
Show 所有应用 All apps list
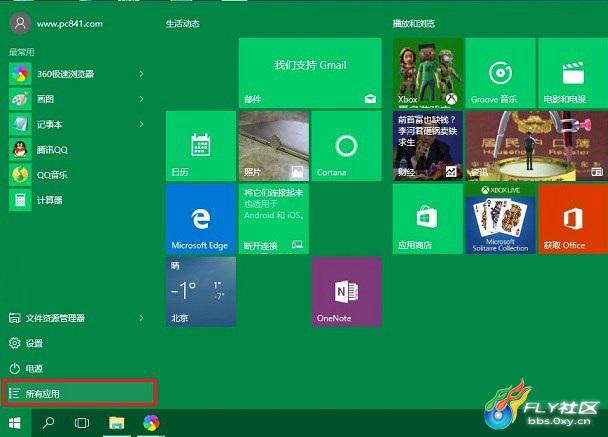(80, 393)
